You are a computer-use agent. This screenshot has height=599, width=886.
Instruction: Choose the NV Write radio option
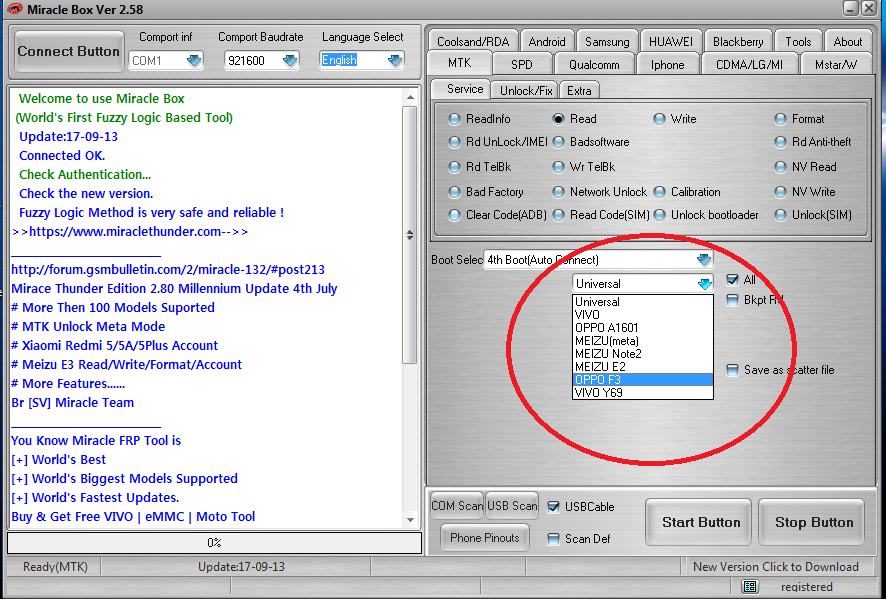[780, 192]
